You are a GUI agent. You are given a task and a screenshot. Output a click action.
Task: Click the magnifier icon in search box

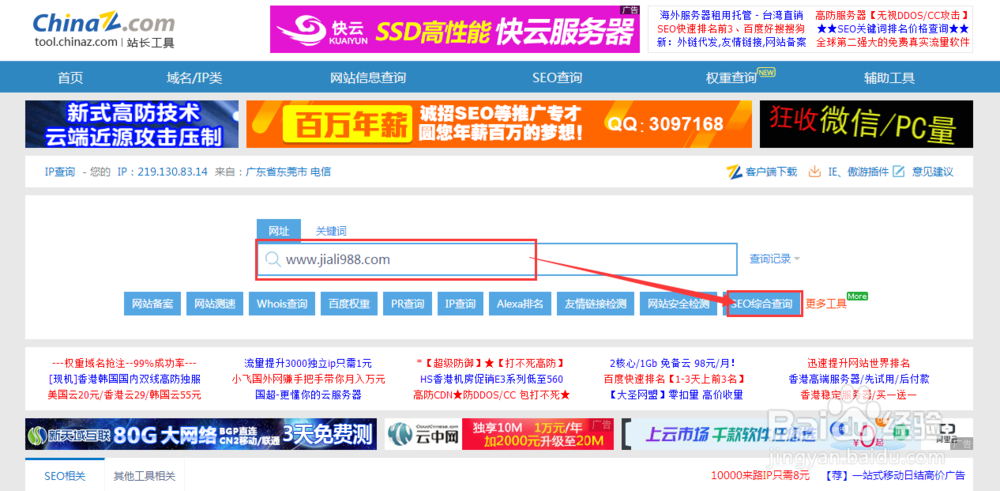tap(273, 259)
